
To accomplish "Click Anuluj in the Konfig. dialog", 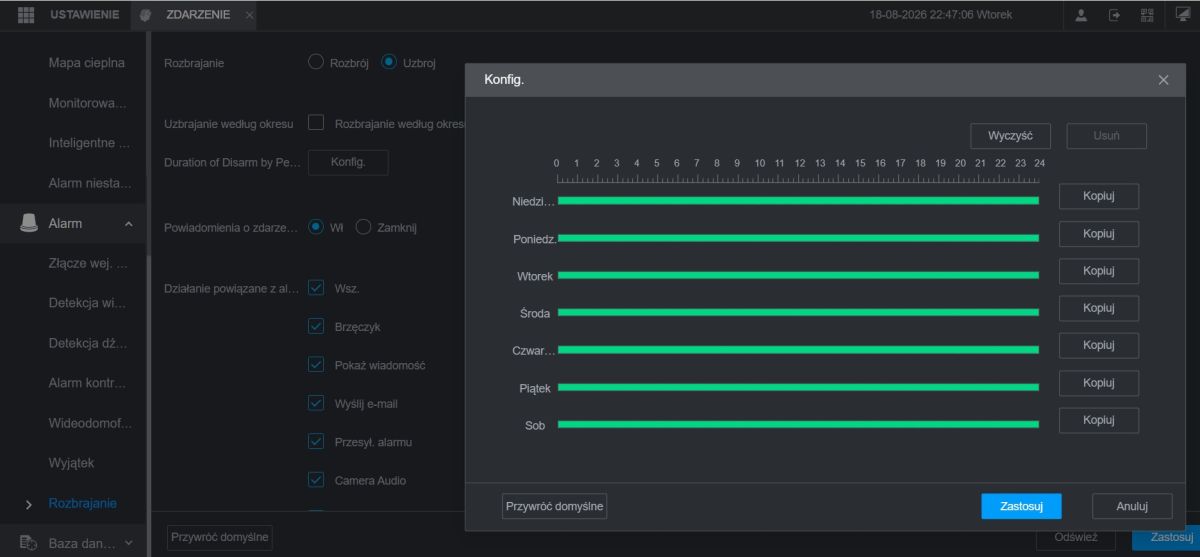I will click(x=1131, y=506).
